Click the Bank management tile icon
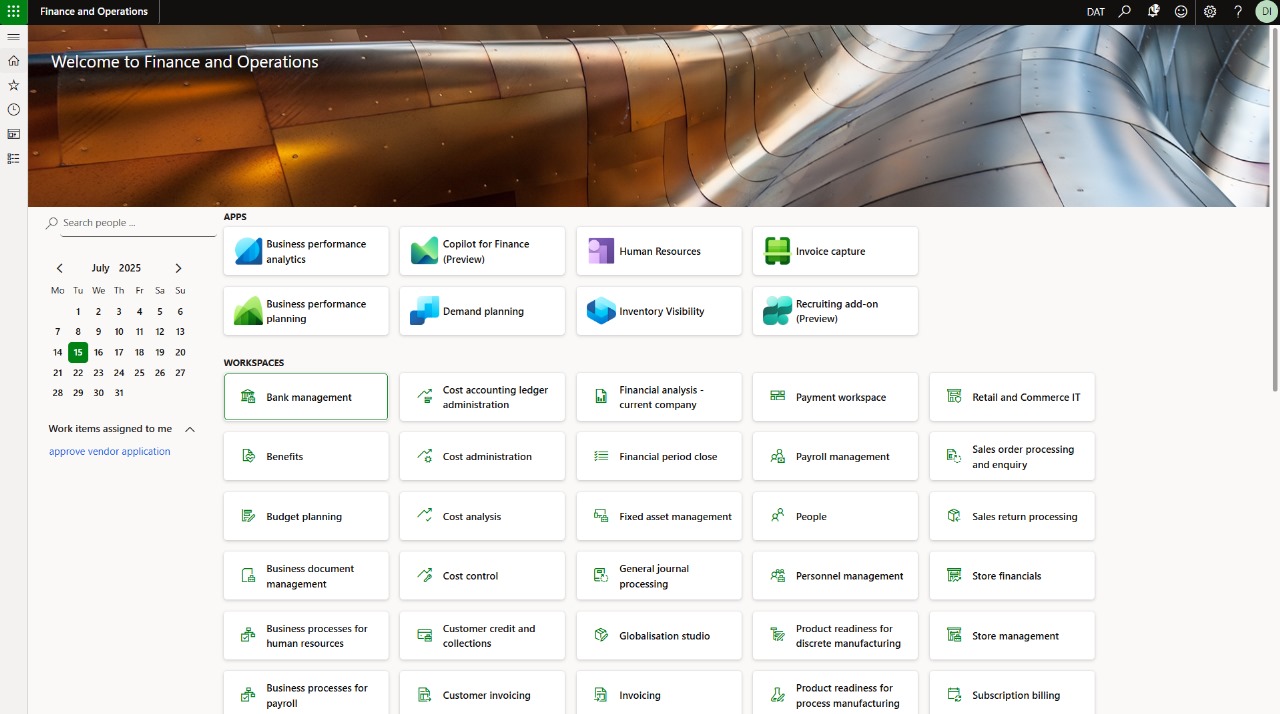The image size is (1280, 714). [249, 397]
